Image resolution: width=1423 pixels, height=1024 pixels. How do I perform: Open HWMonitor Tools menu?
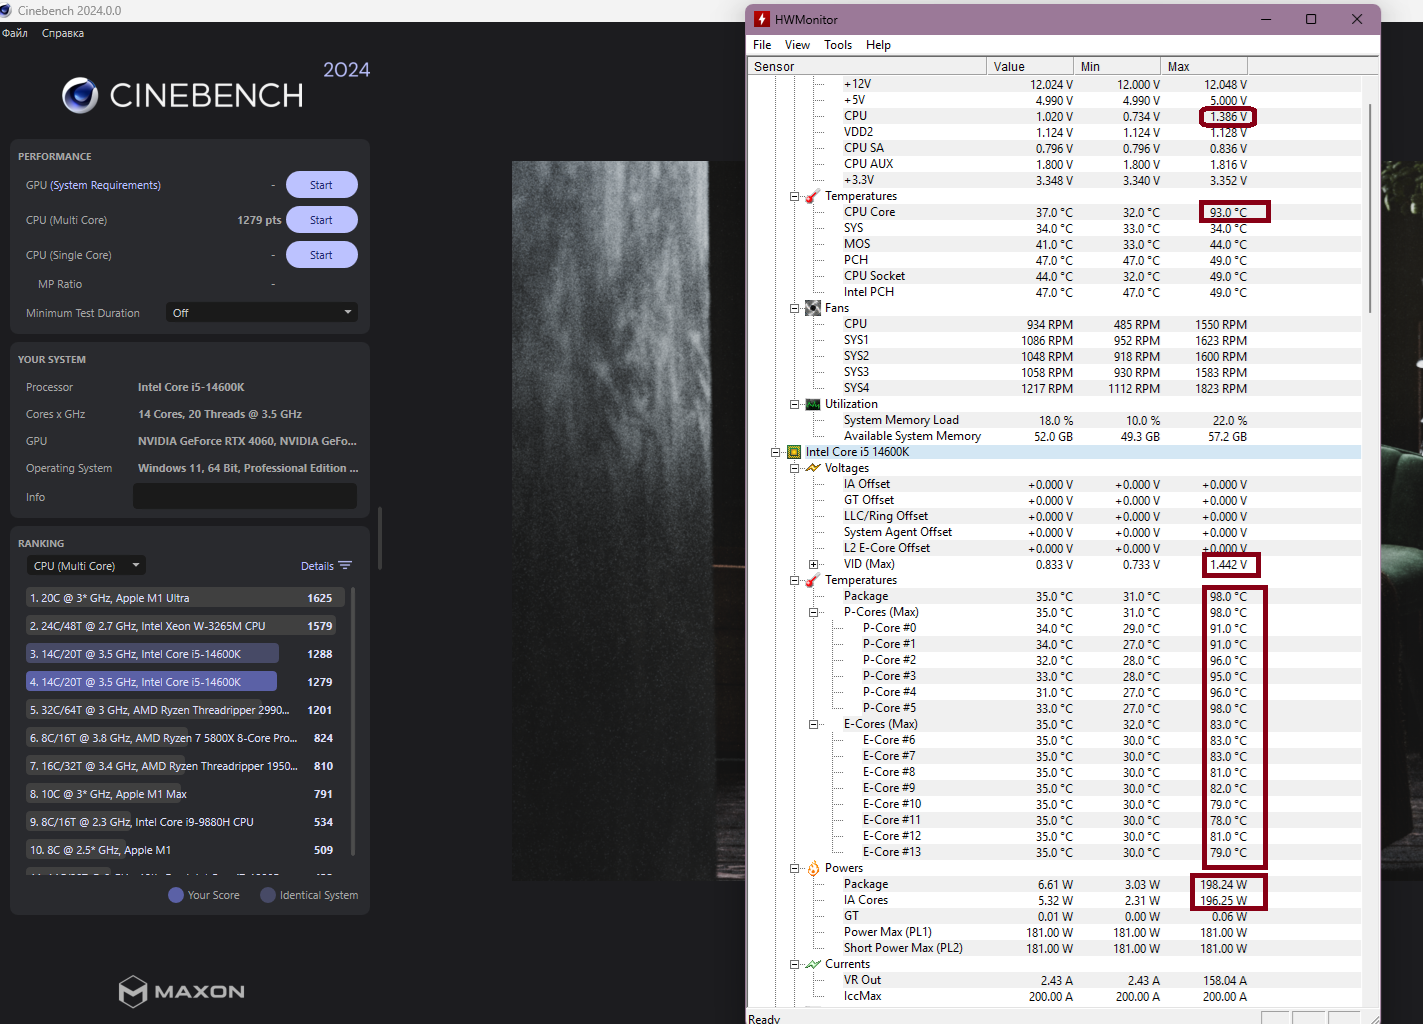click(x=838, y=45)
